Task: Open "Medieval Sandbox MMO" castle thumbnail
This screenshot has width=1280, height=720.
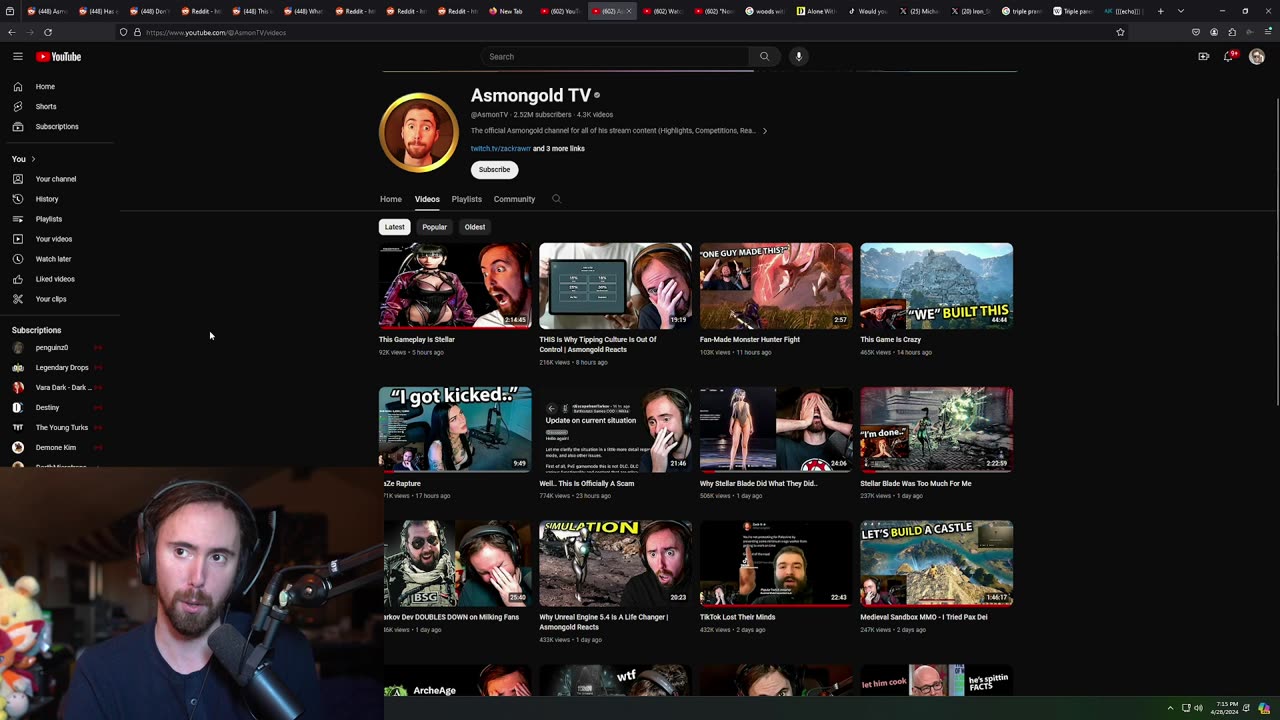Action: point(936,563)
